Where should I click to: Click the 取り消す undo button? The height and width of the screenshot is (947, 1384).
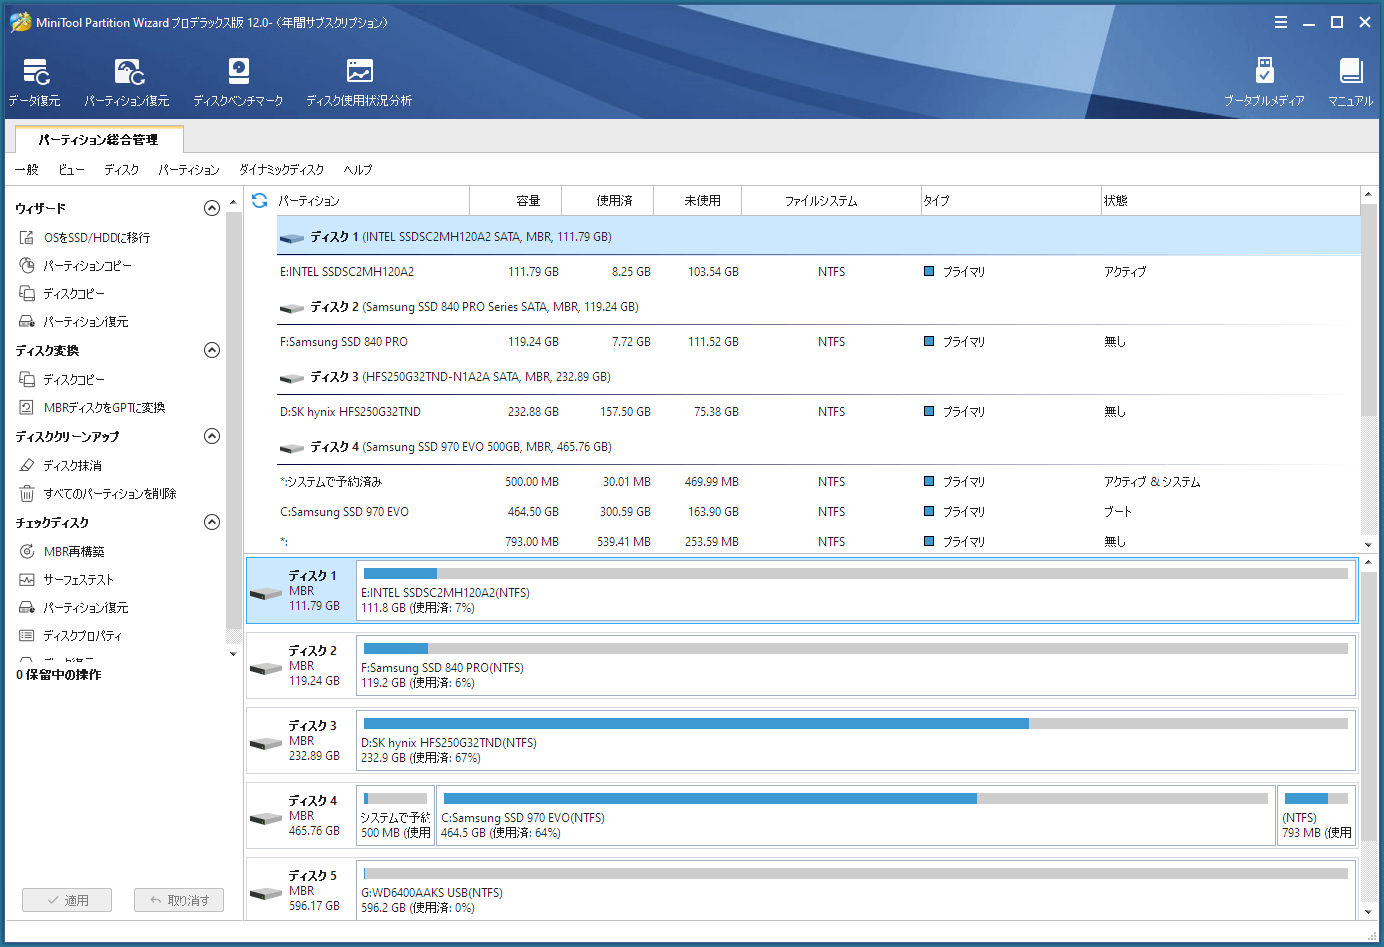179,900
